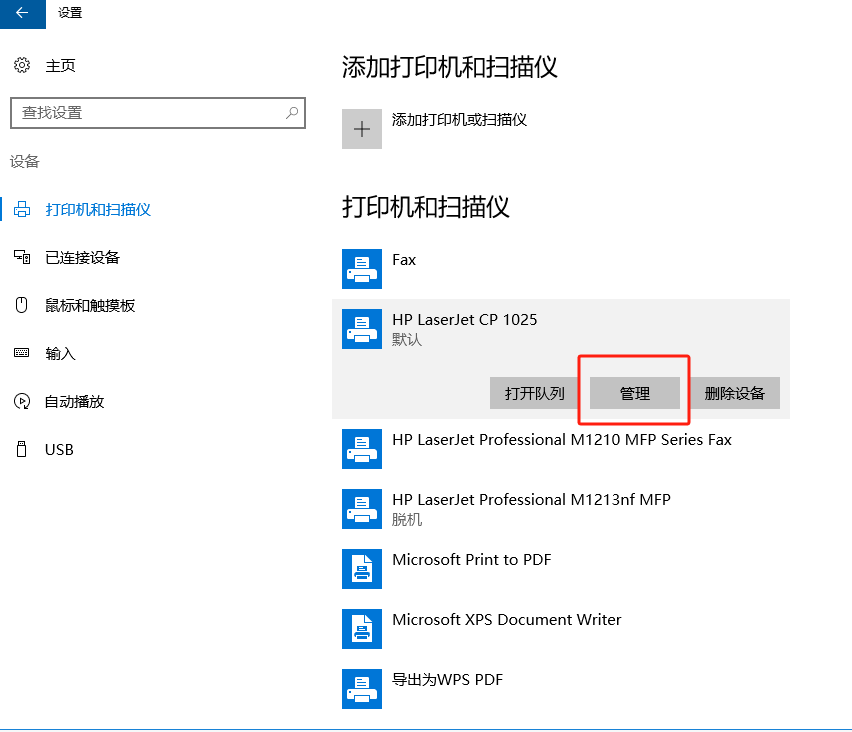Click the 删除设备 button

(735, 393)
